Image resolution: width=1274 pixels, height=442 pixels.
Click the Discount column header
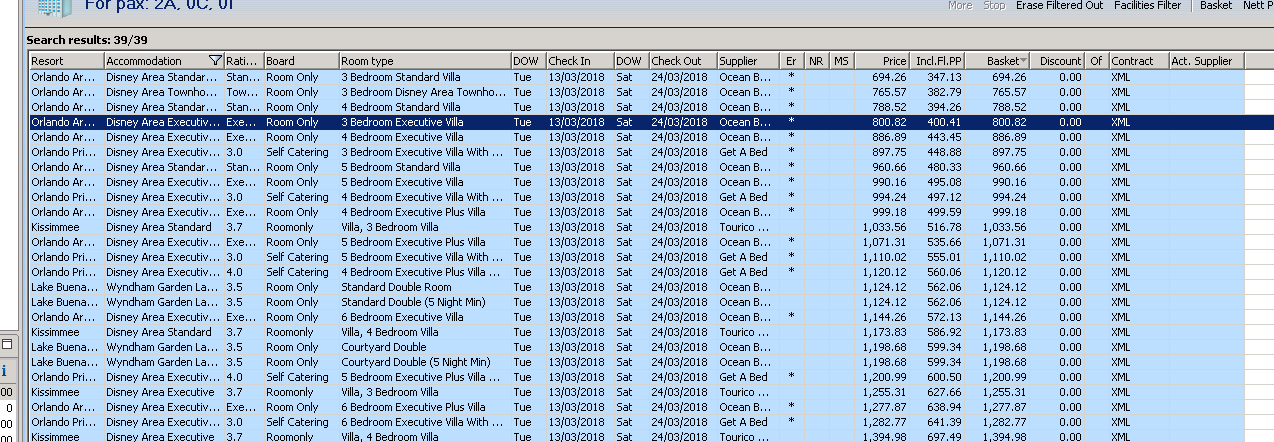pos(1058,62)
